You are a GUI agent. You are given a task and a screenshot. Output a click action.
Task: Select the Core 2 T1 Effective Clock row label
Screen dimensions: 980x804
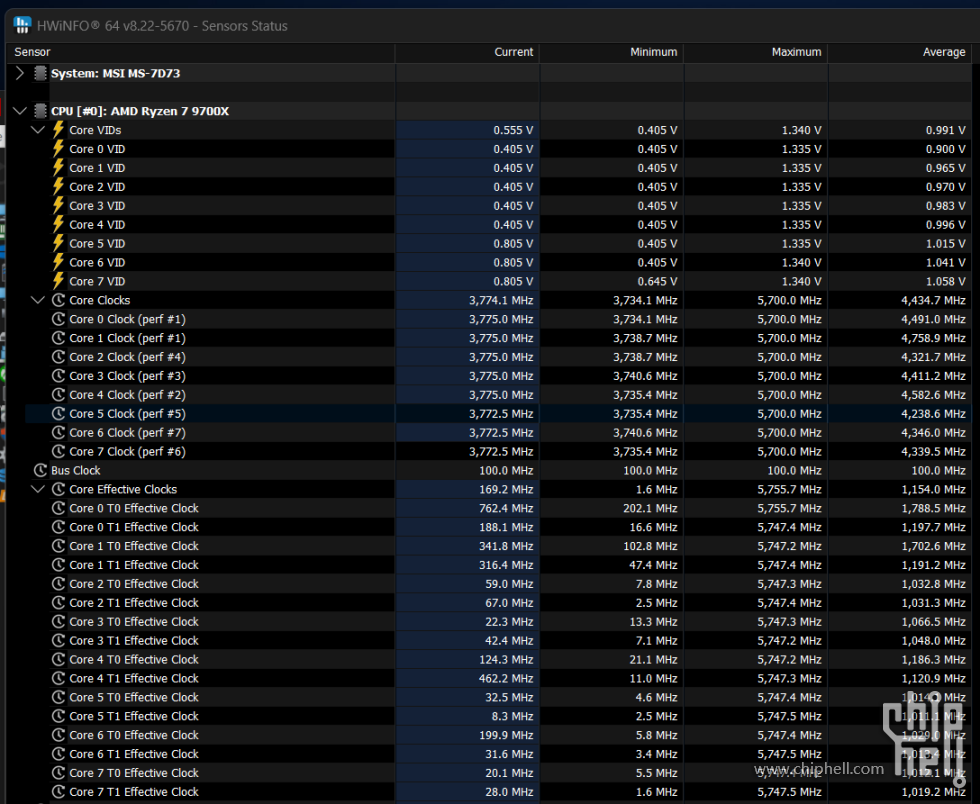pyautogui.click(x=134, y=603)
